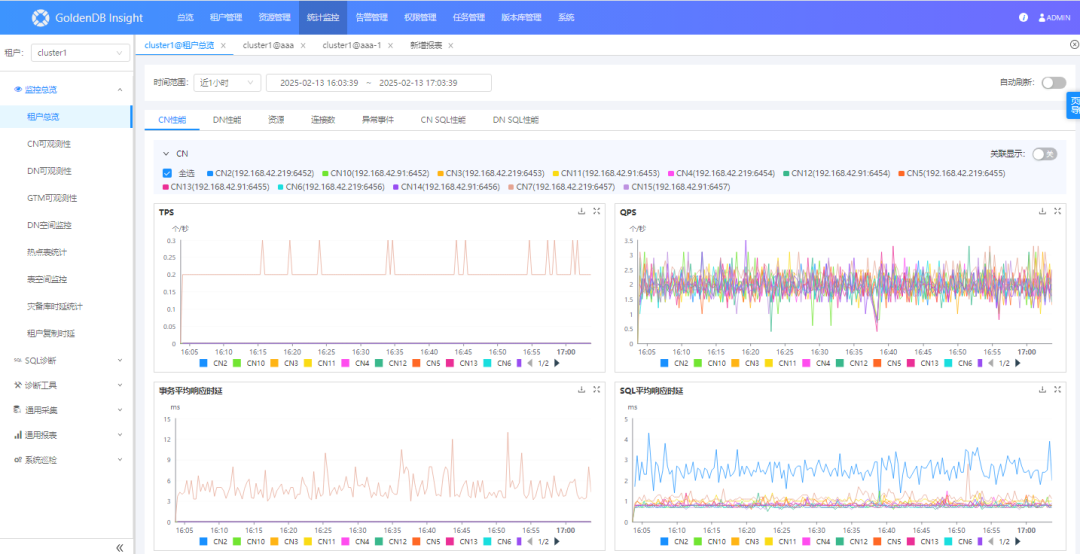Go to previous legend page in TPS chart

[529, 363]
